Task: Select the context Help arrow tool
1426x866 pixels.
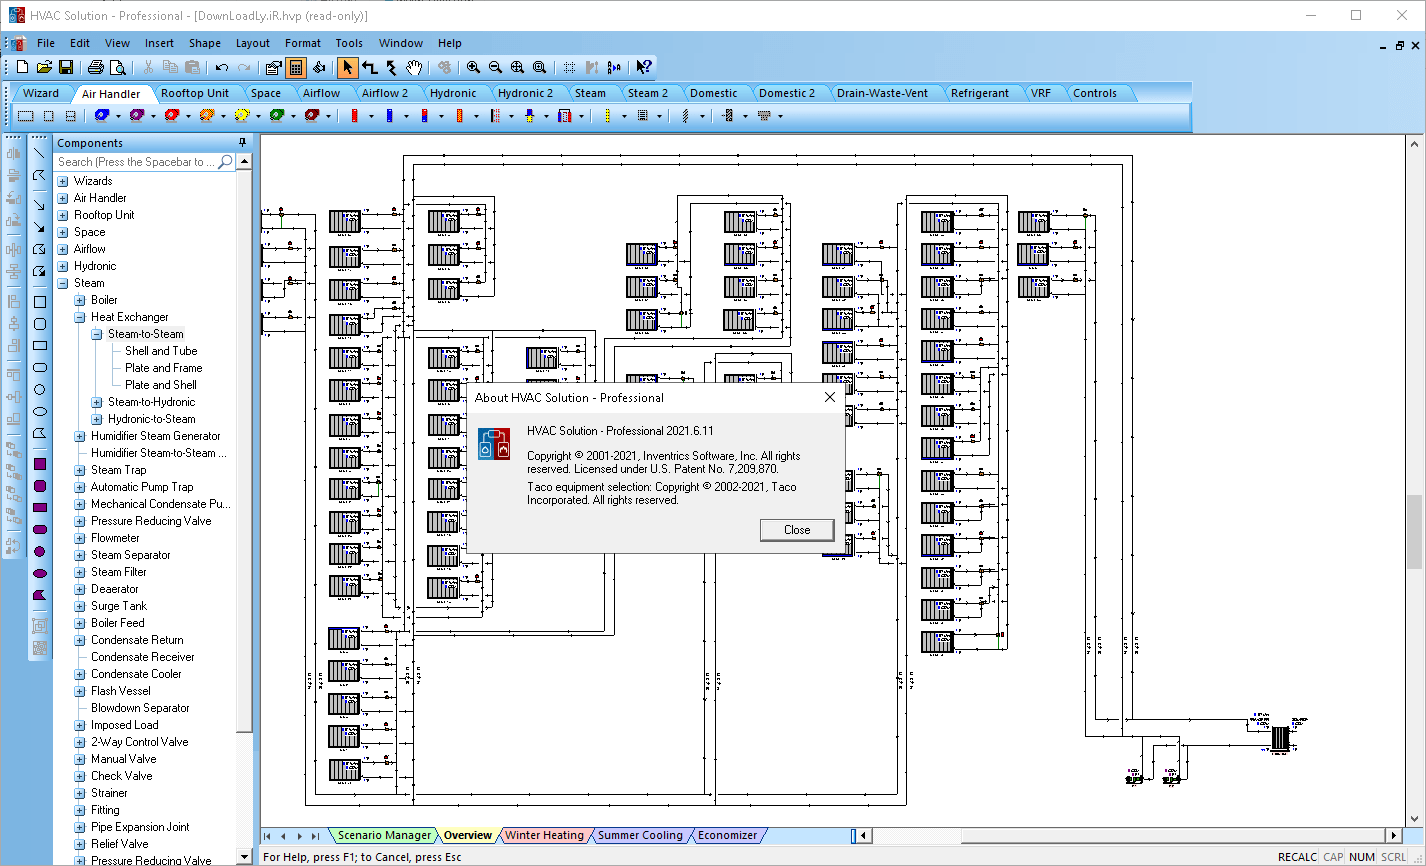Action: tap(643, 67)
